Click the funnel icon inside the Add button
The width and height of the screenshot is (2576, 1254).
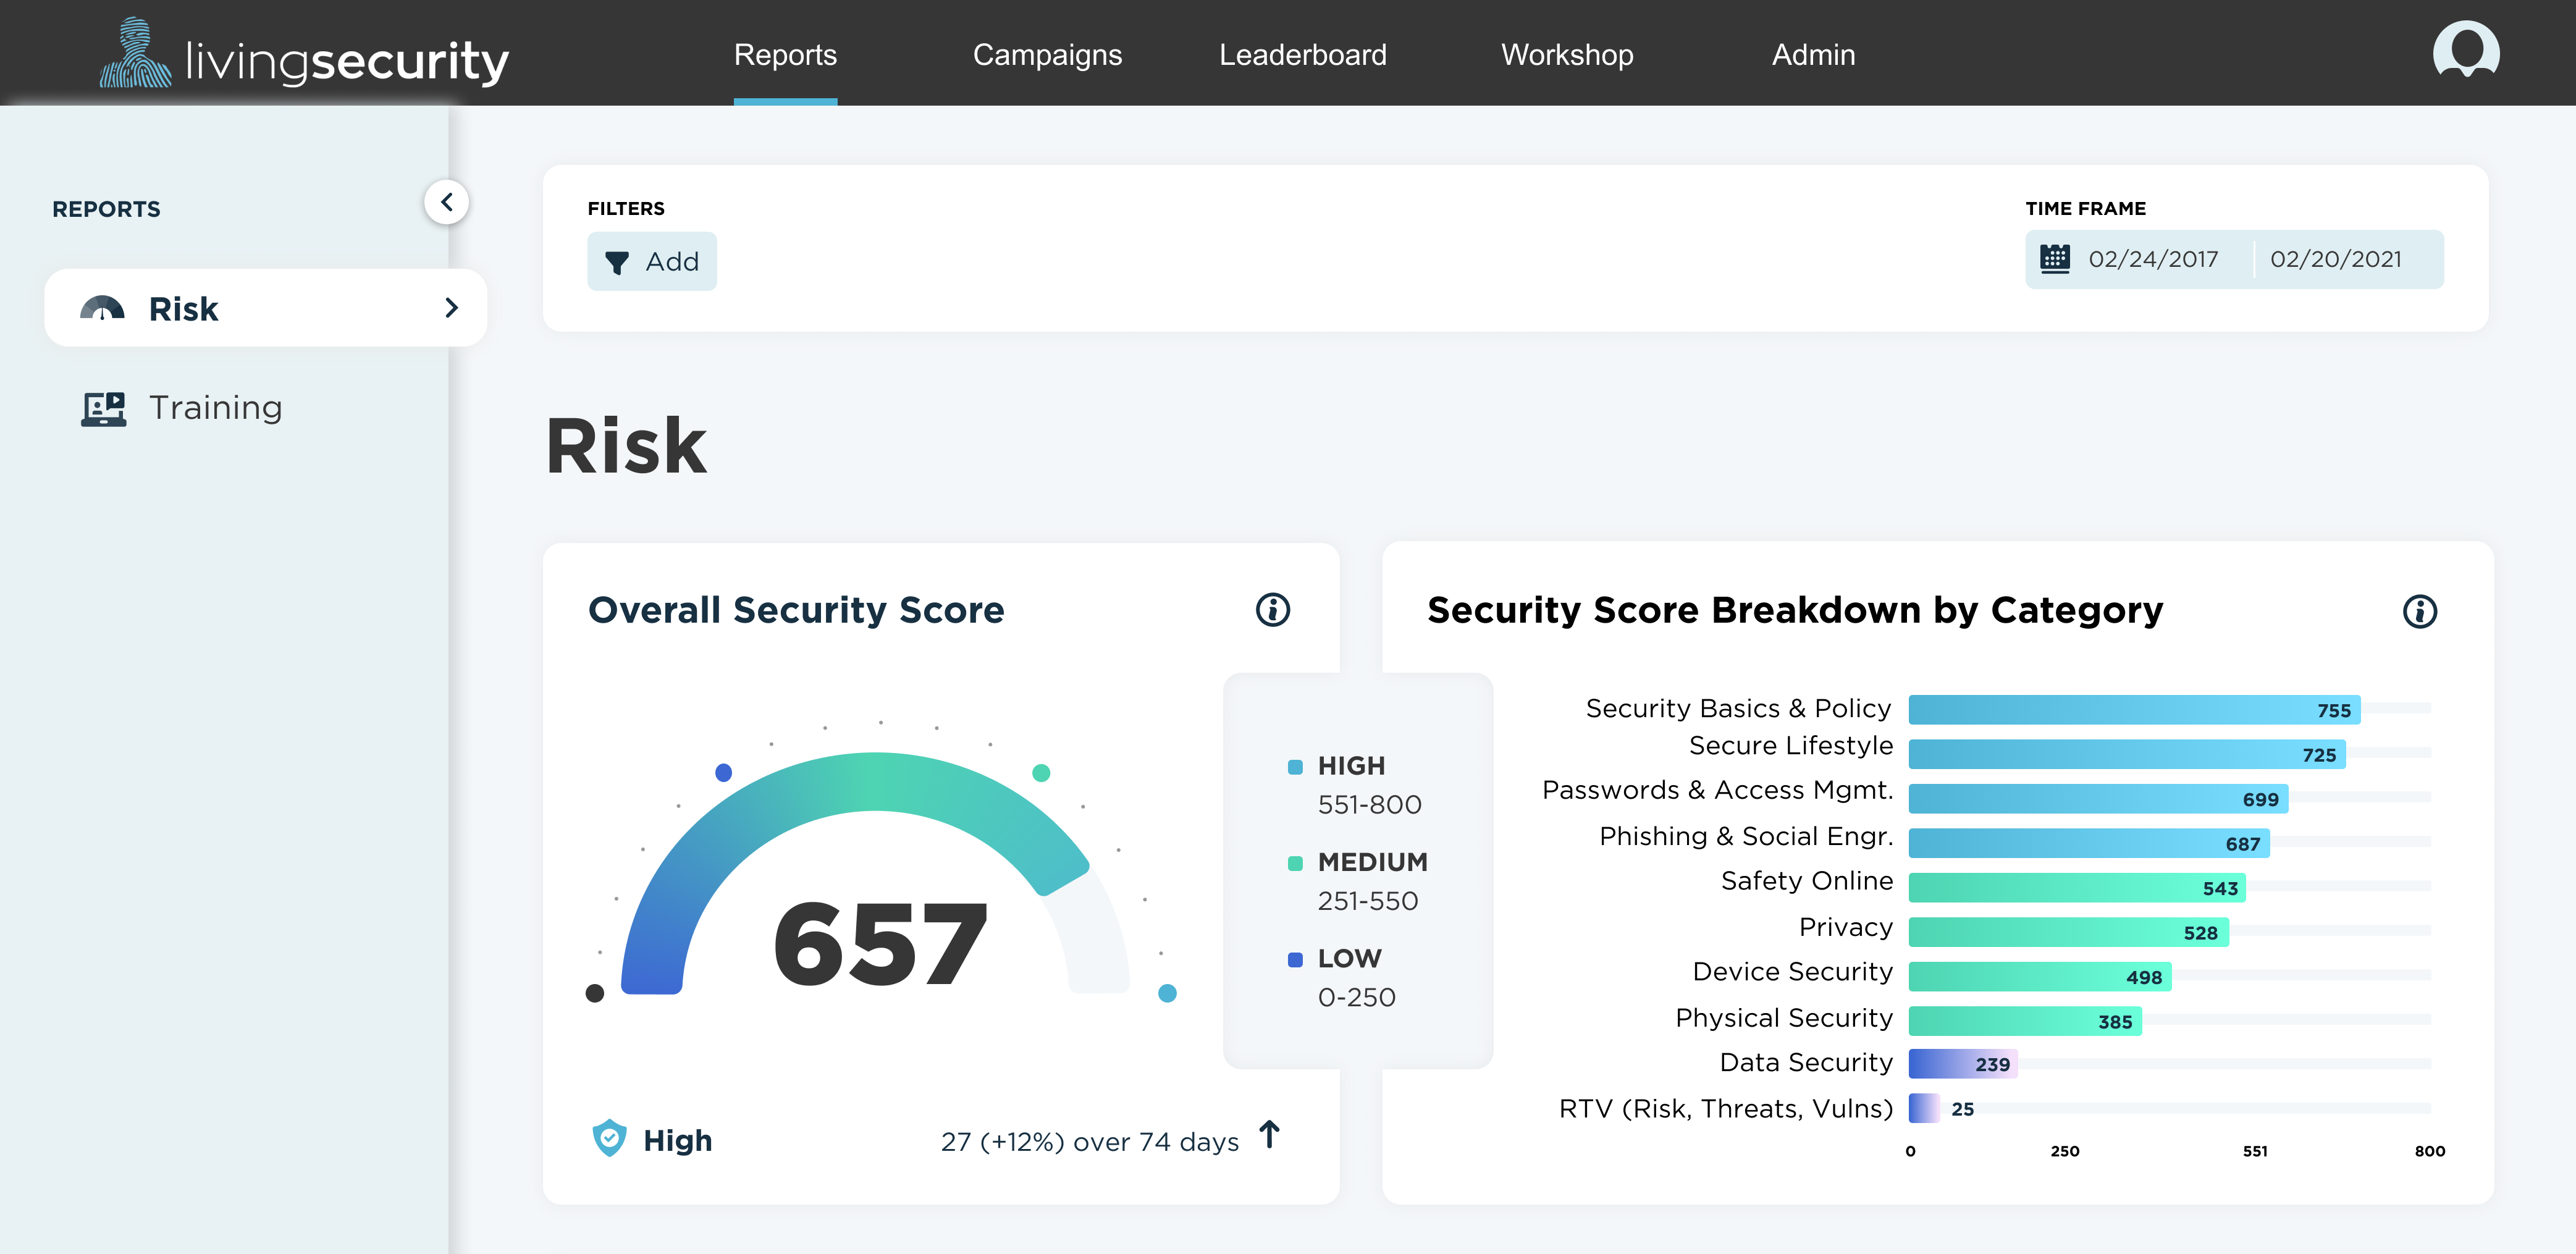618,261
